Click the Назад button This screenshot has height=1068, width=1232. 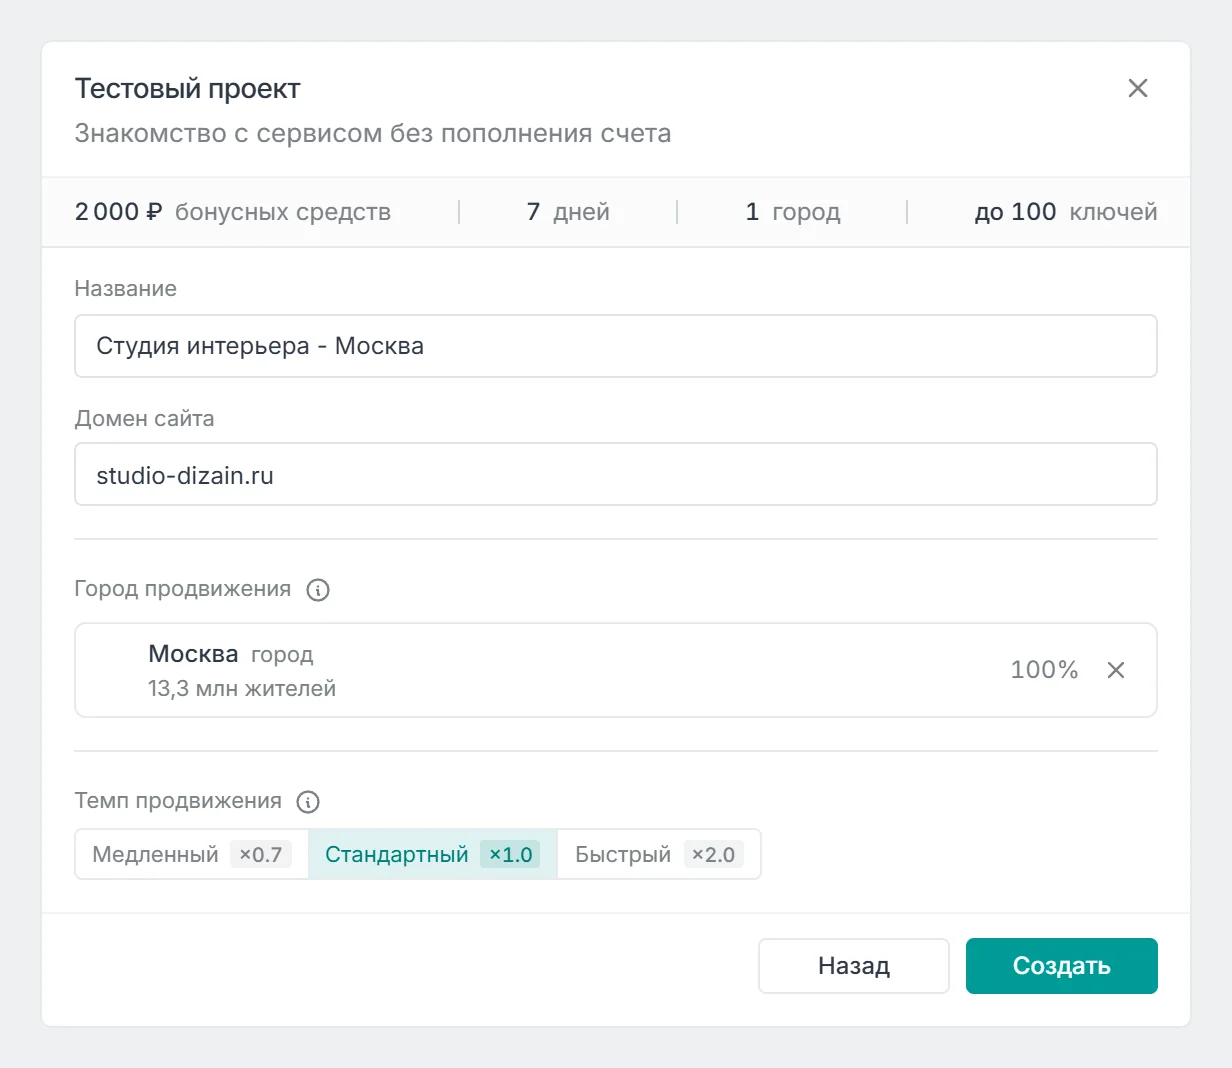pos(854,966)
